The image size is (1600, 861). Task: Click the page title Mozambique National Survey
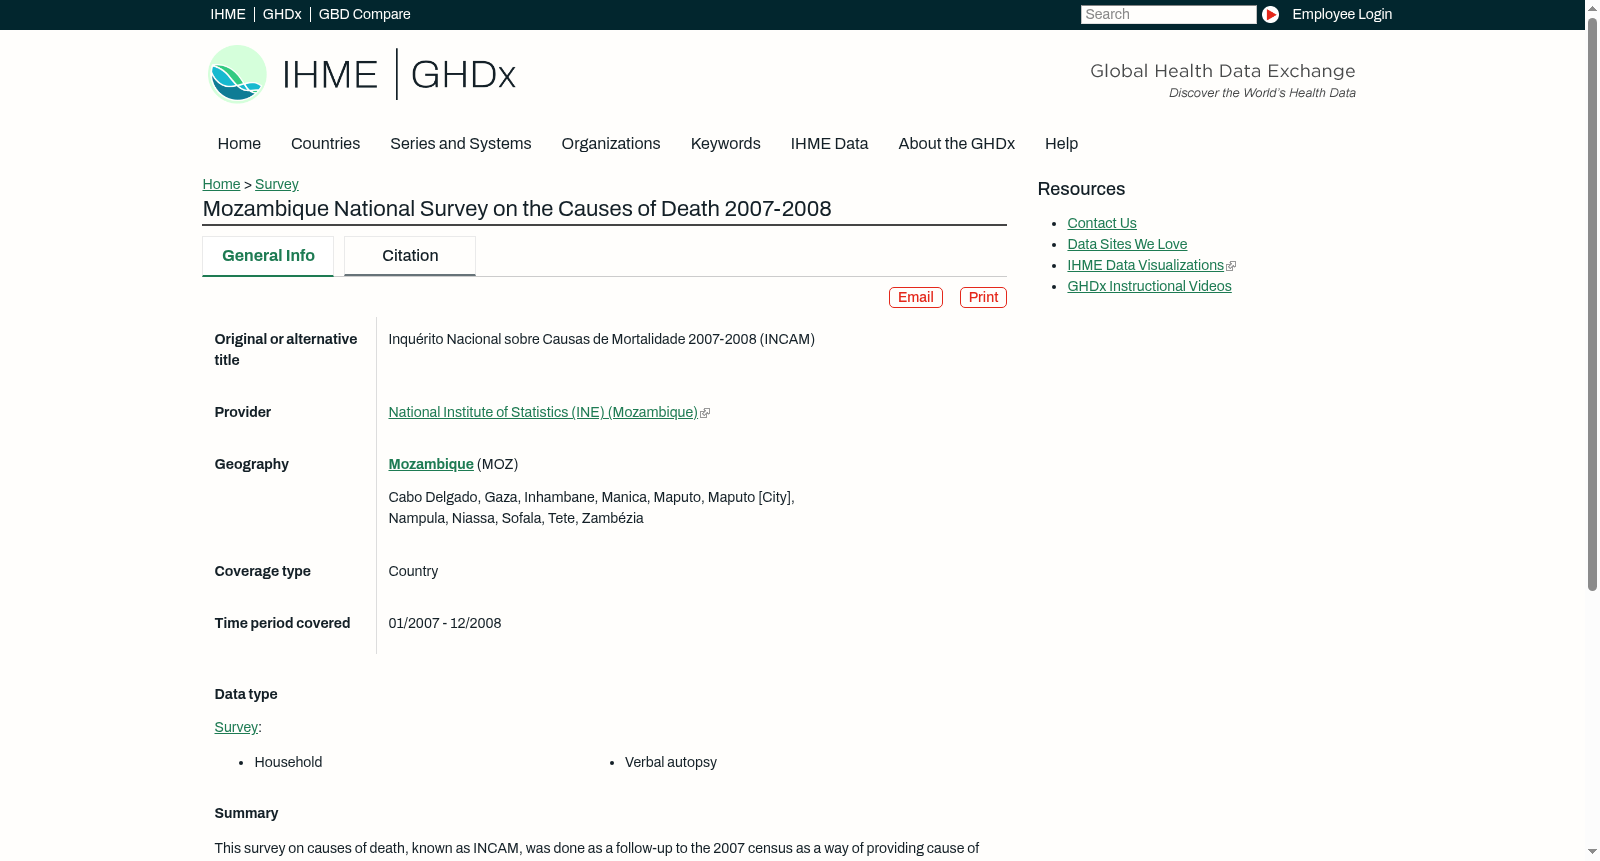click(x=516, y=209)
